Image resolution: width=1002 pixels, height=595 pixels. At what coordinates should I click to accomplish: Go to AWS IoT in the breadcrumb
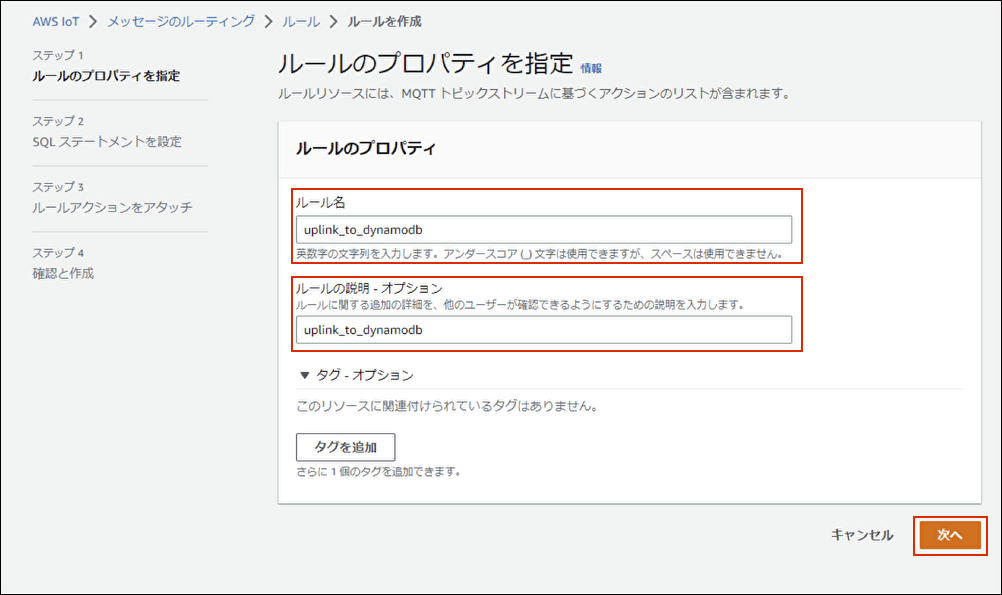pyautogui.click(x=55, y=21)
